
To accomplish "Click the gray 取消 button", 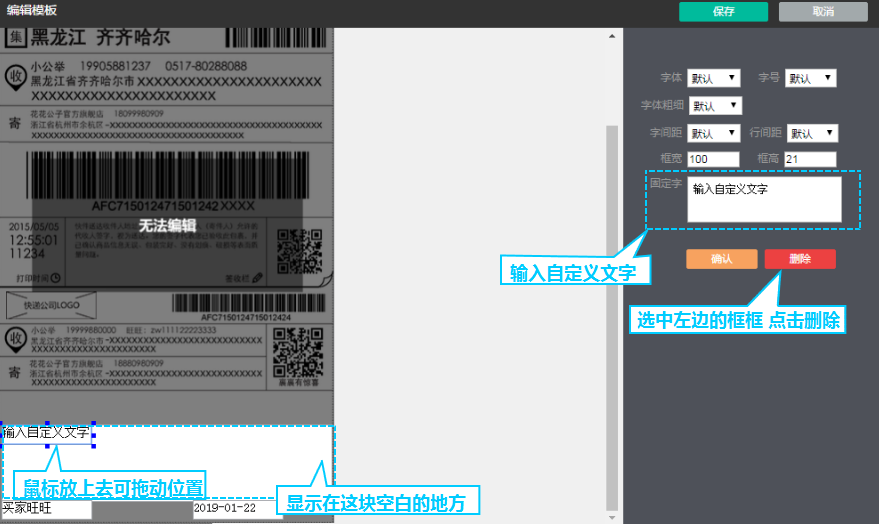I will coord(823,11).
